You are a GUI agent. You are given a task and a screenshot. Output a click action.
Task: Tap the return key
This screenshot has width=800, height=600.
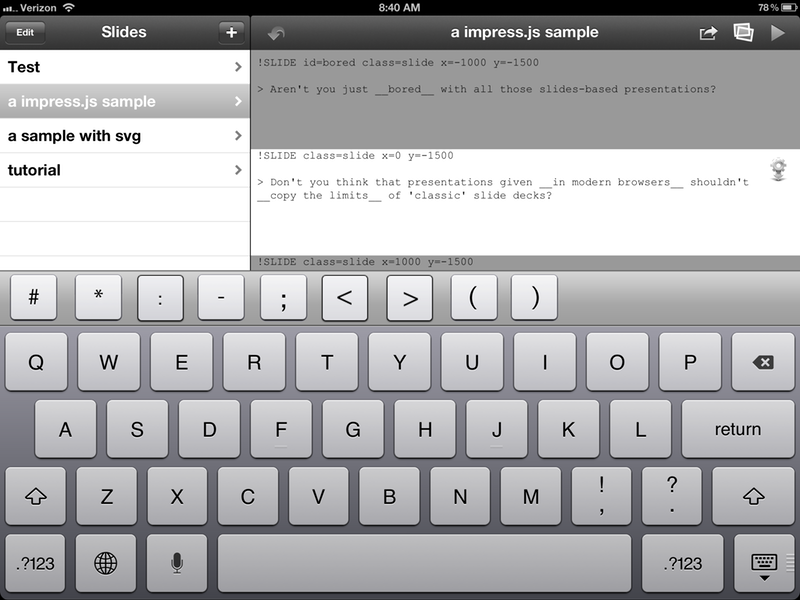738,429
